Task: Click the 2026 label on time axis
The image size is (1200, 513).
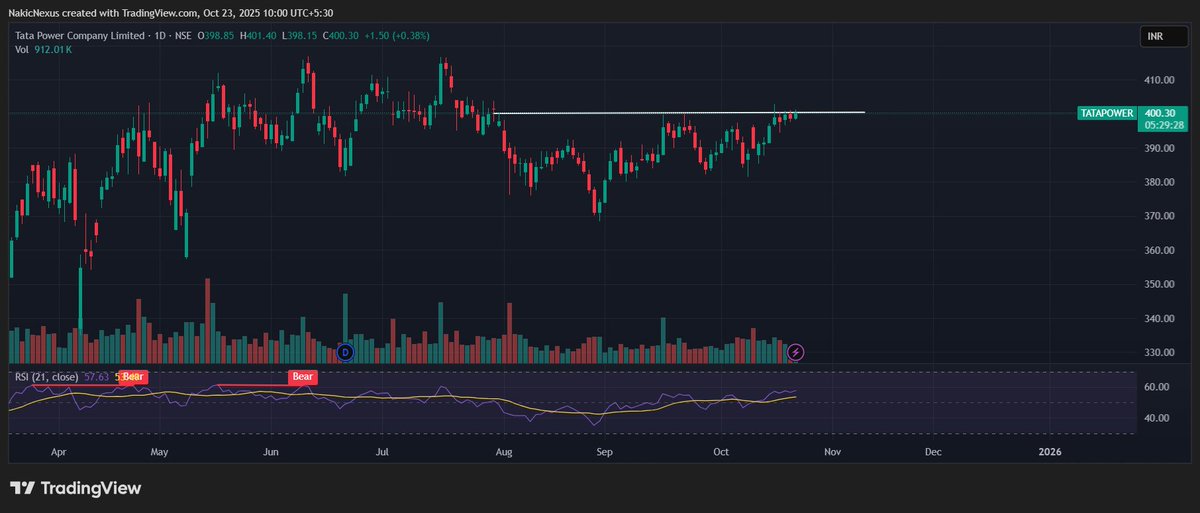Action: 1050,452
